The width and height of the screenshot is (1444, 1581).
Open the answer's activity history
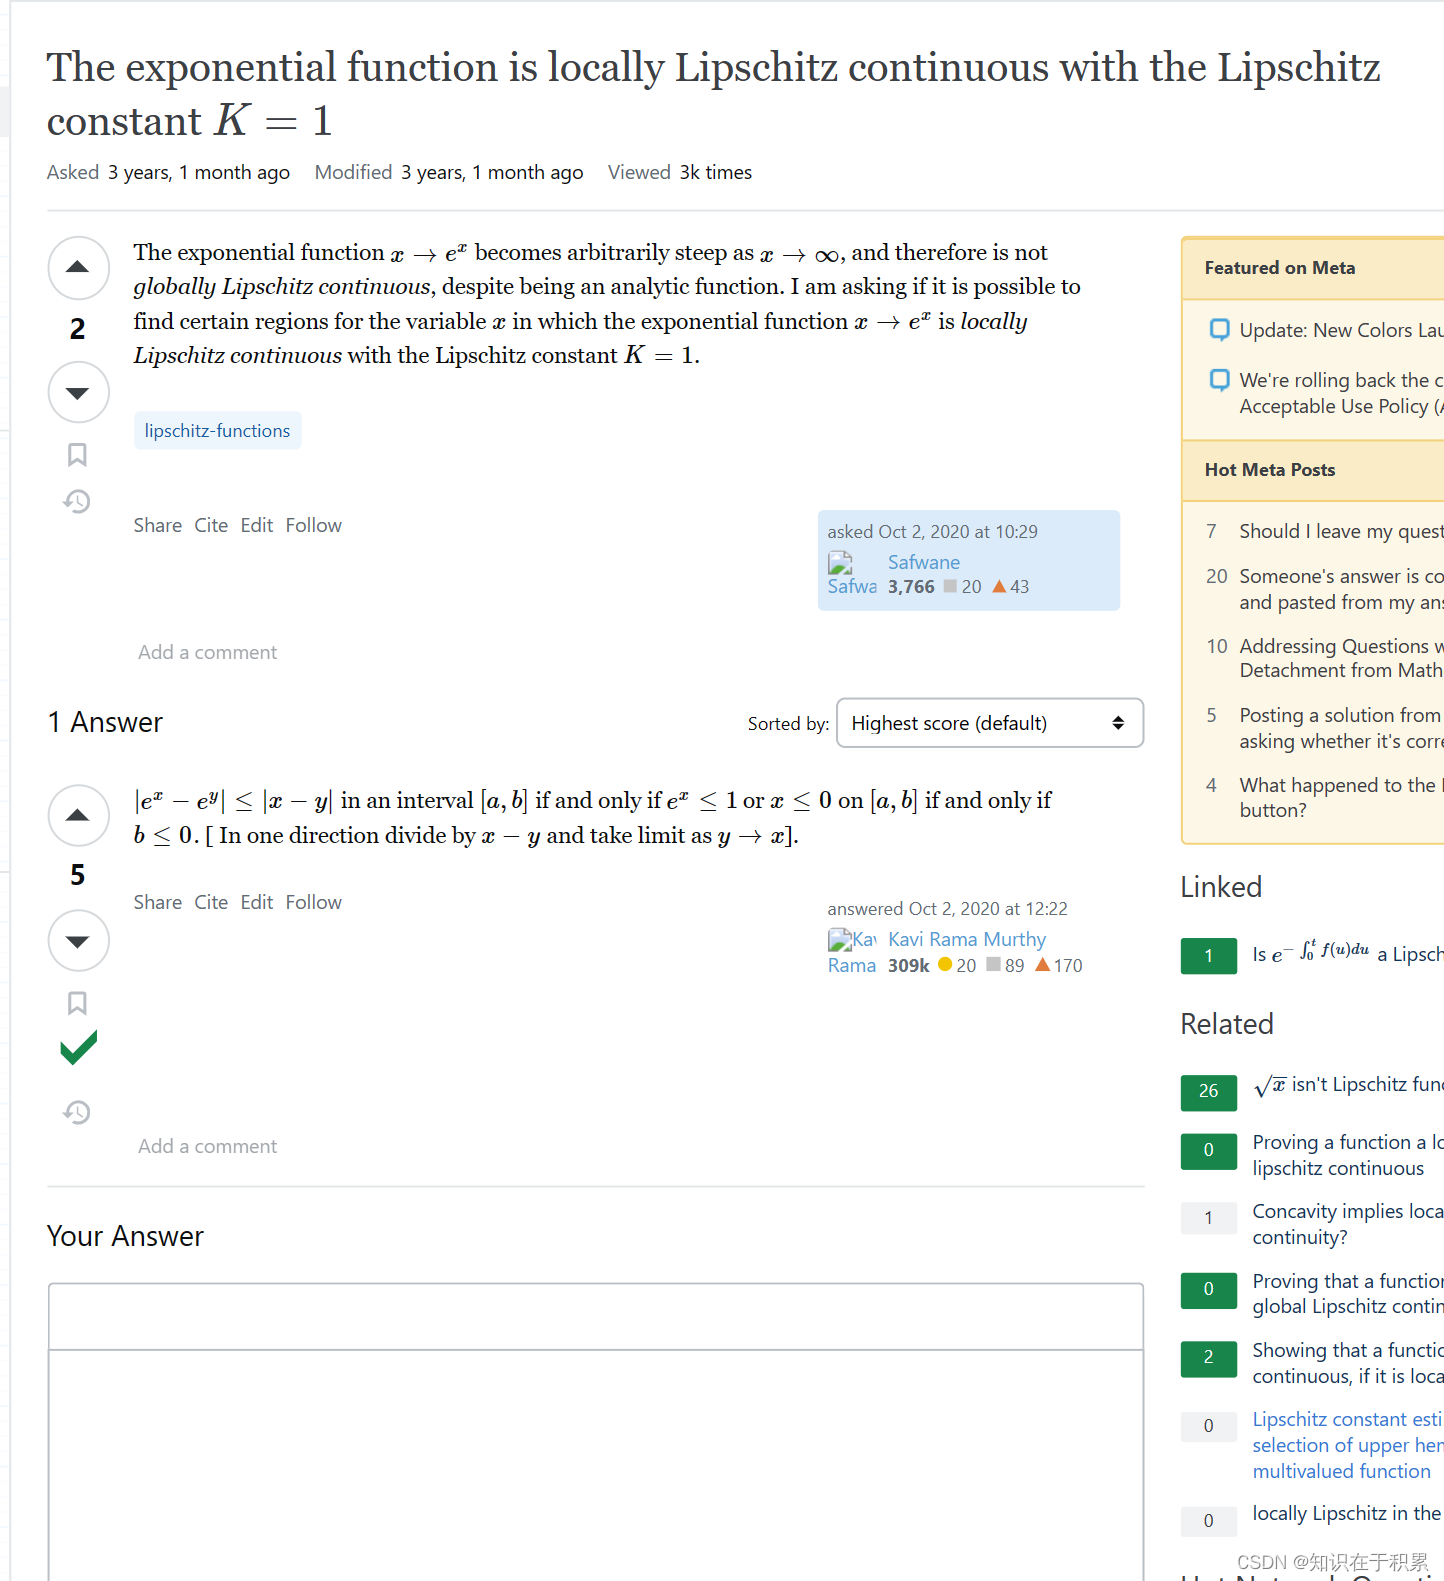click(77, 1112)
